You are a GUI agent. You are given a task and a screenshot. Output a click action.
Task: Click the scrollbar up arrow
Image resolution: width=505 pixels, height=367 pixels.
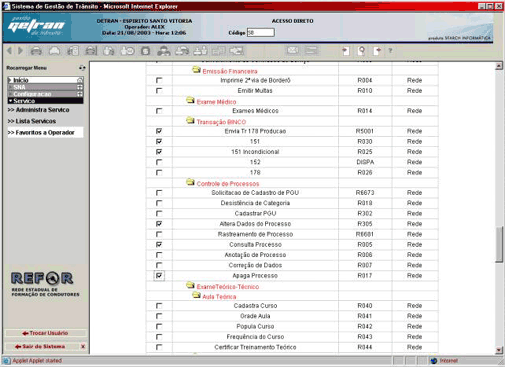(499, 66)
